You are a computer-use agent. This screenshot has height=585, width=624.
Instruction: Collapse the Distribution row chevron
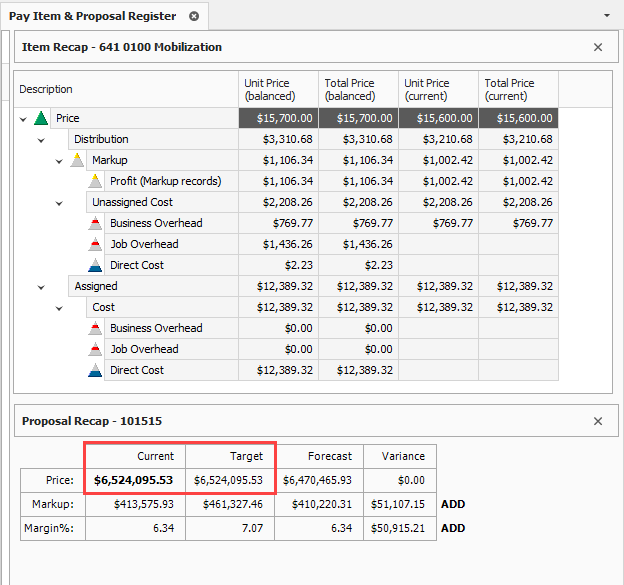(41, 139)
